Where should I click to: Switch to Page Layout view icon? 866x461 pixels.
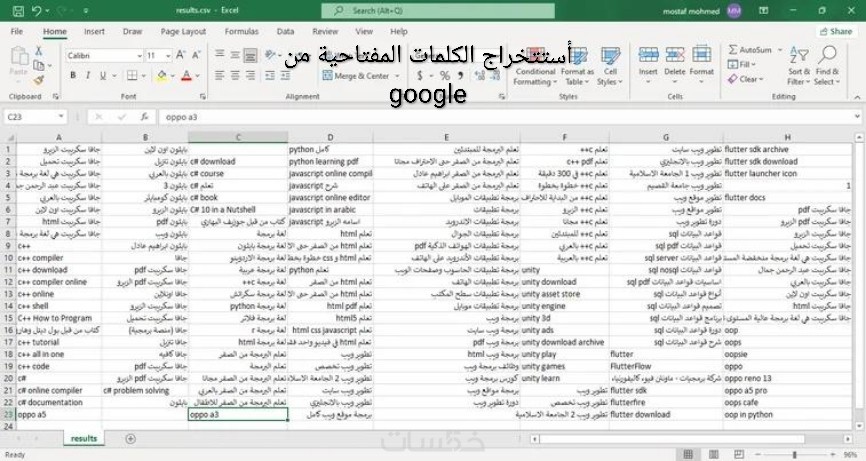714,454
